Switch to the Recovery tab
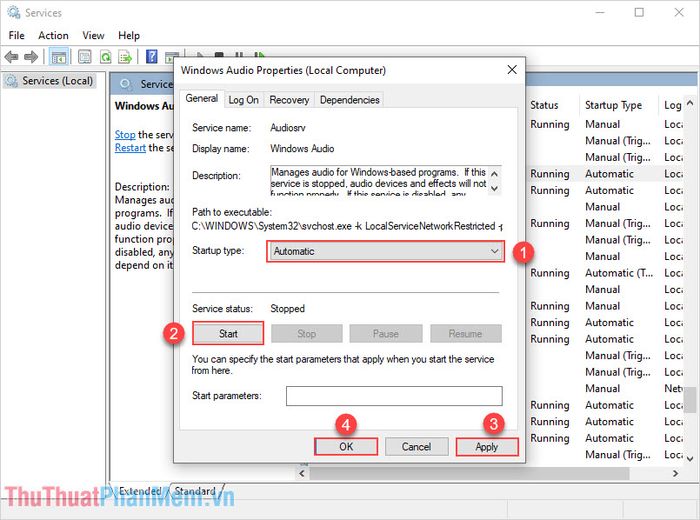The height and width of the screenshot is (520, 700). [x=289, y=100]
